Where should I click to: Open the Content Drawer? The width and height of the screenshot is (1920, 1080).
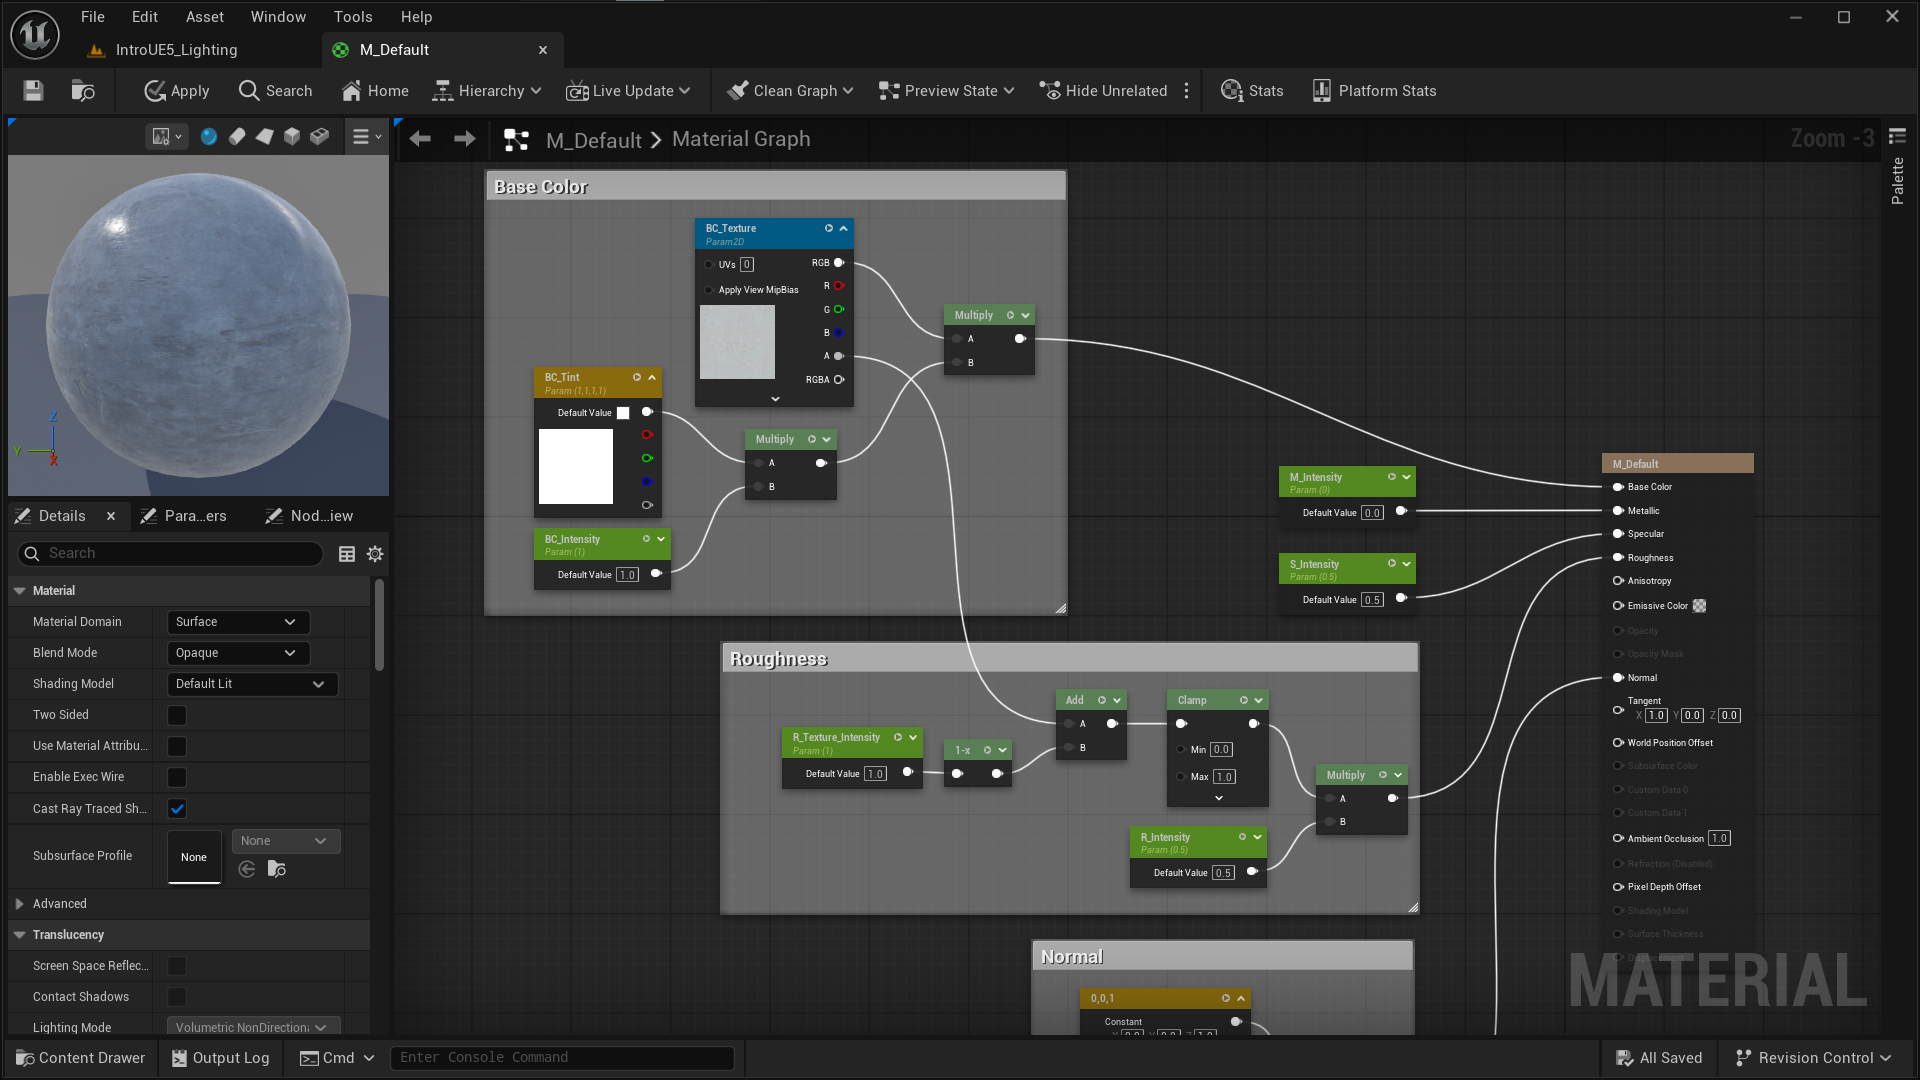[80, 1058]
